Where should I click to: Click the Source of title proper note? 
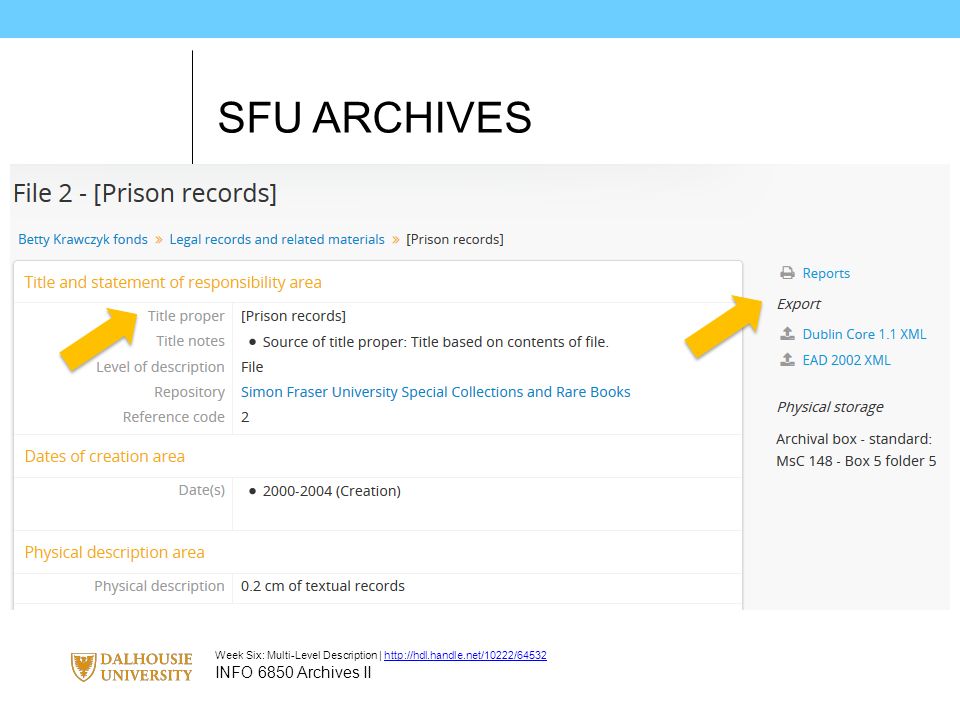[x=435, y=342]
